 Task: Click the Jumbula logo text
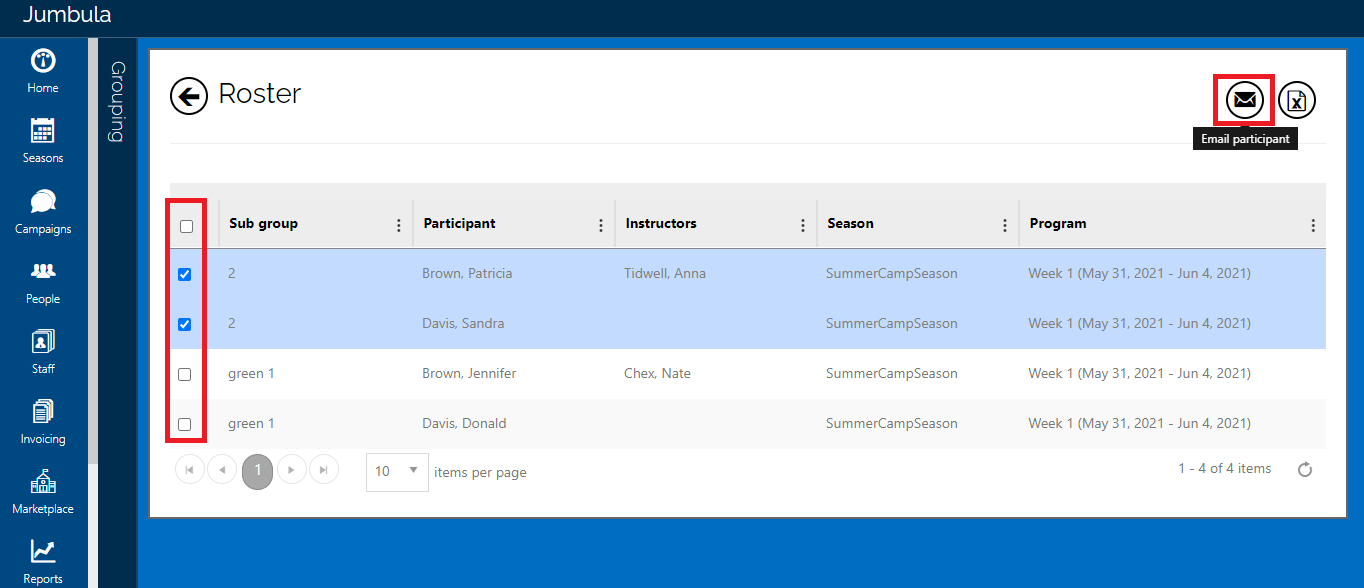click(67, 15)
